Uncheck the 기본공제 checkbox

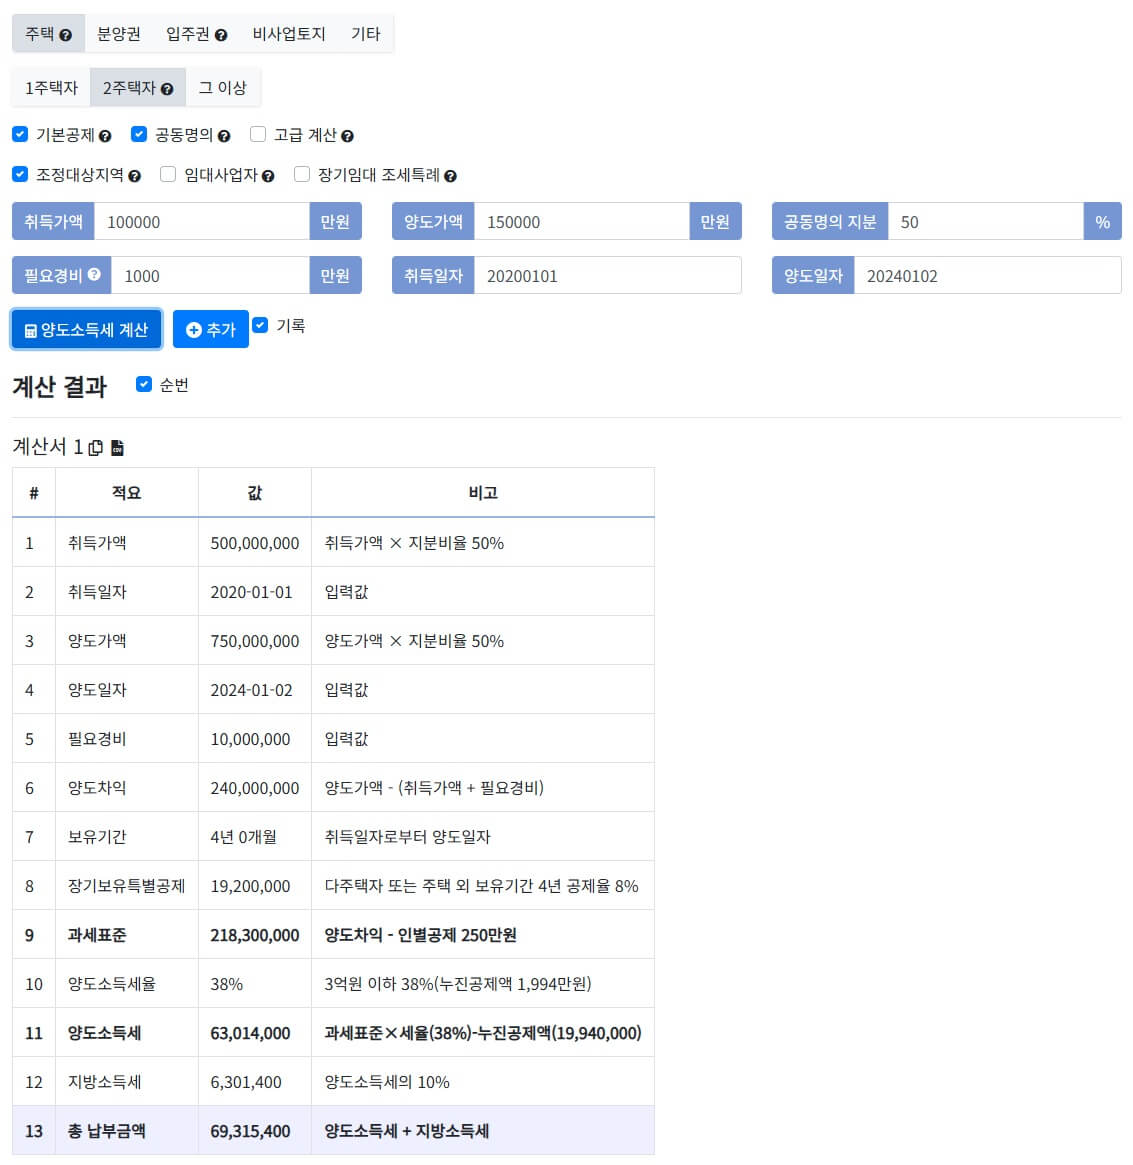click(x=19, y=134)
